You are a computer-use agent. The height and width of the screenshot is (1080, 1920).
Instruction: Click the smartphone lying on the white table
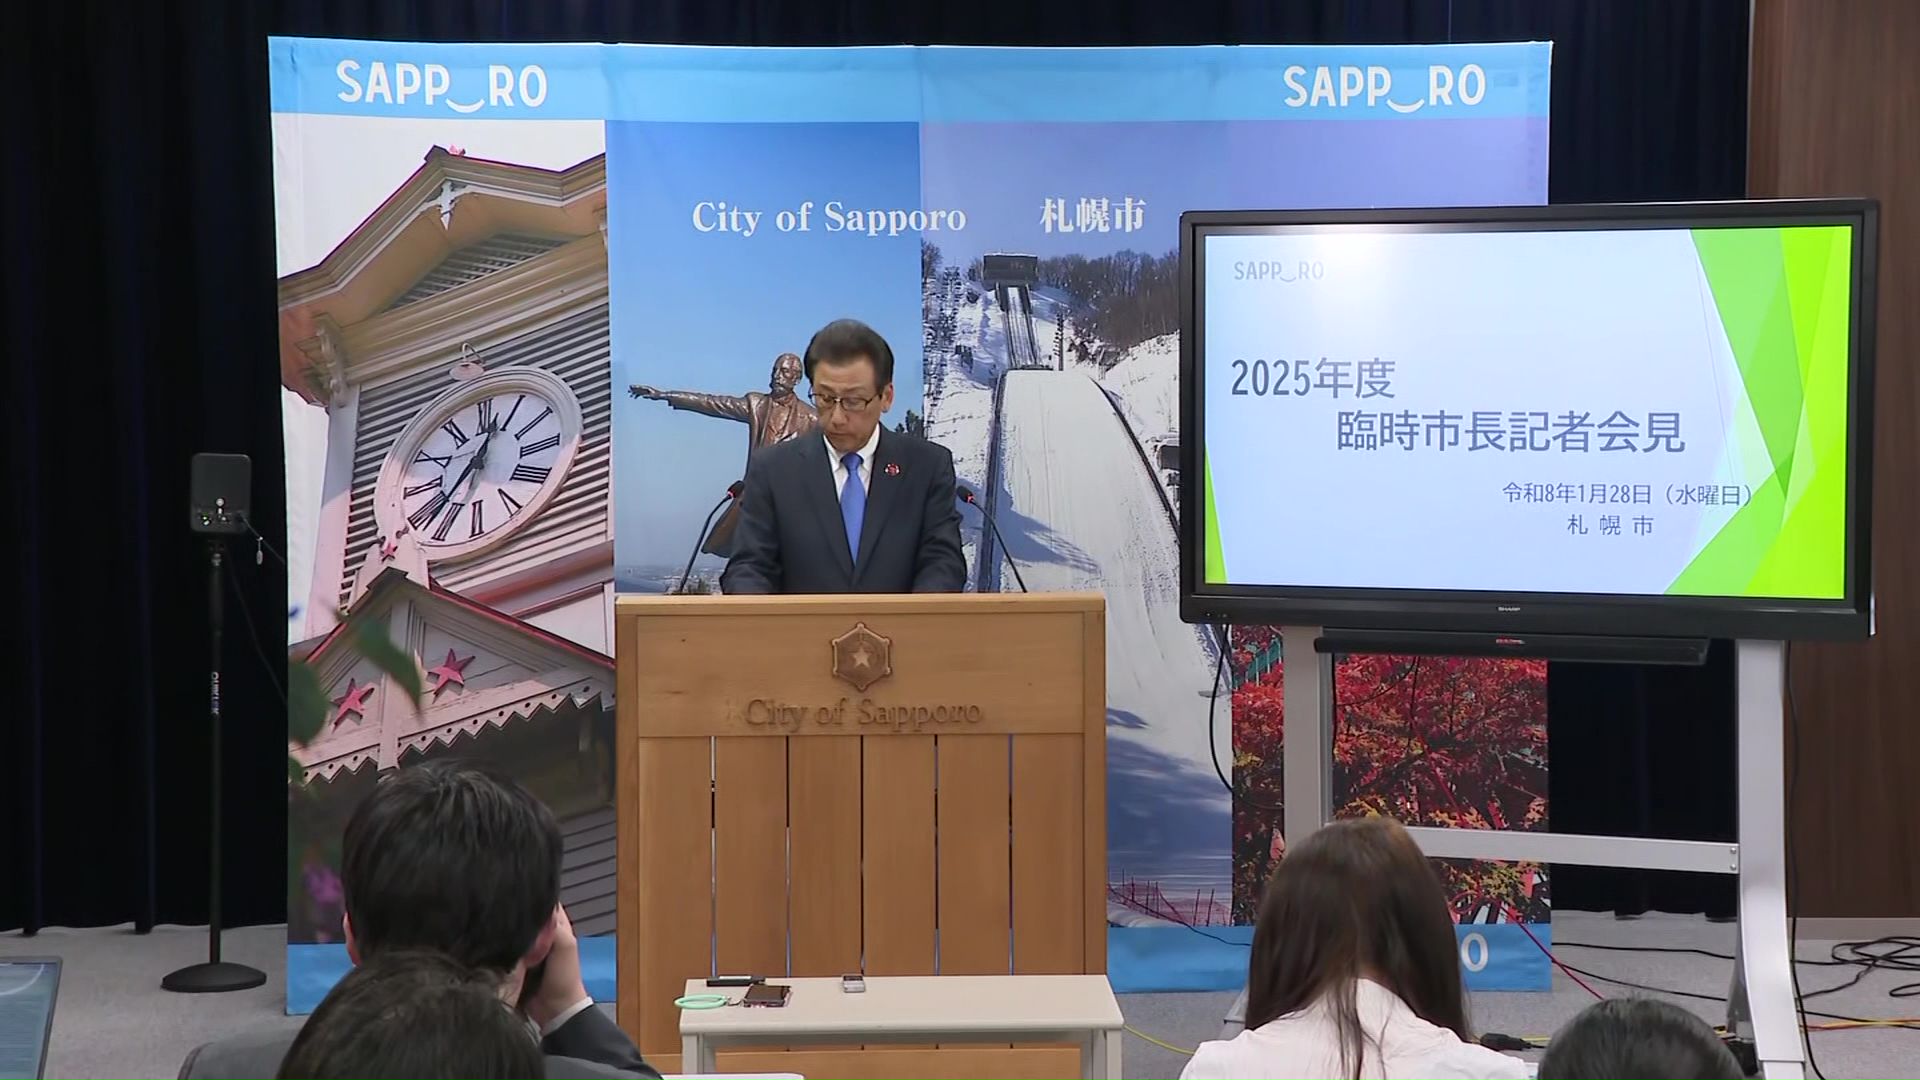(765, 995)
